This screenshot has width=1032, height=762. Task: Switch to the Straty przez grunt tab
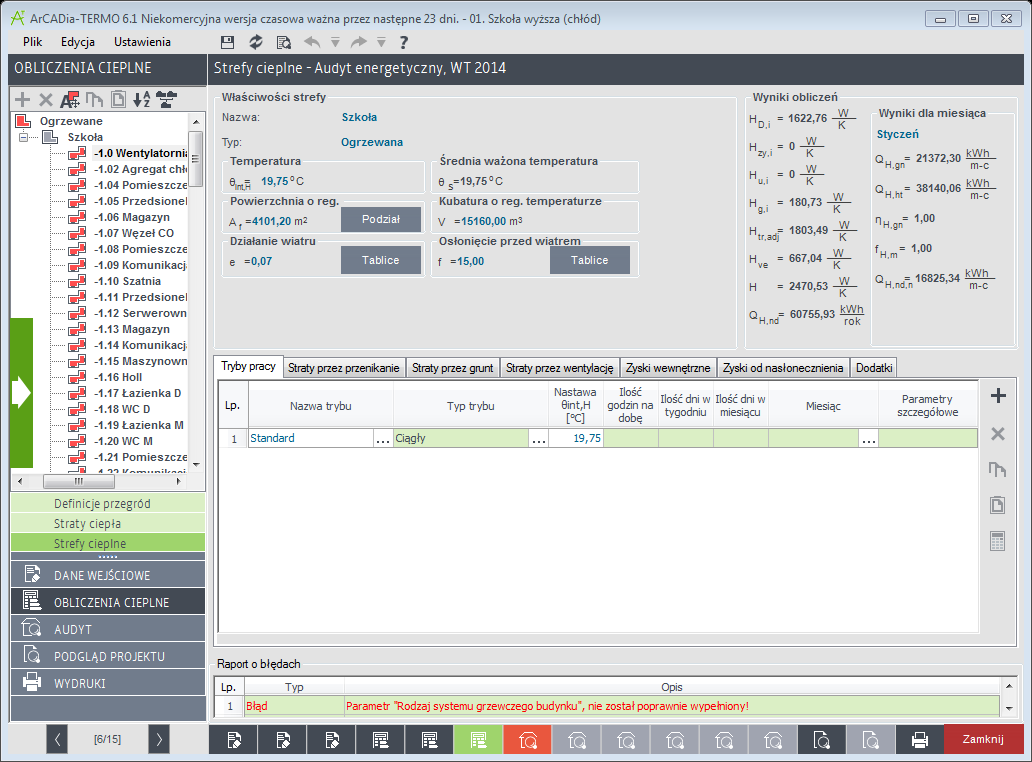coord(452,368)
